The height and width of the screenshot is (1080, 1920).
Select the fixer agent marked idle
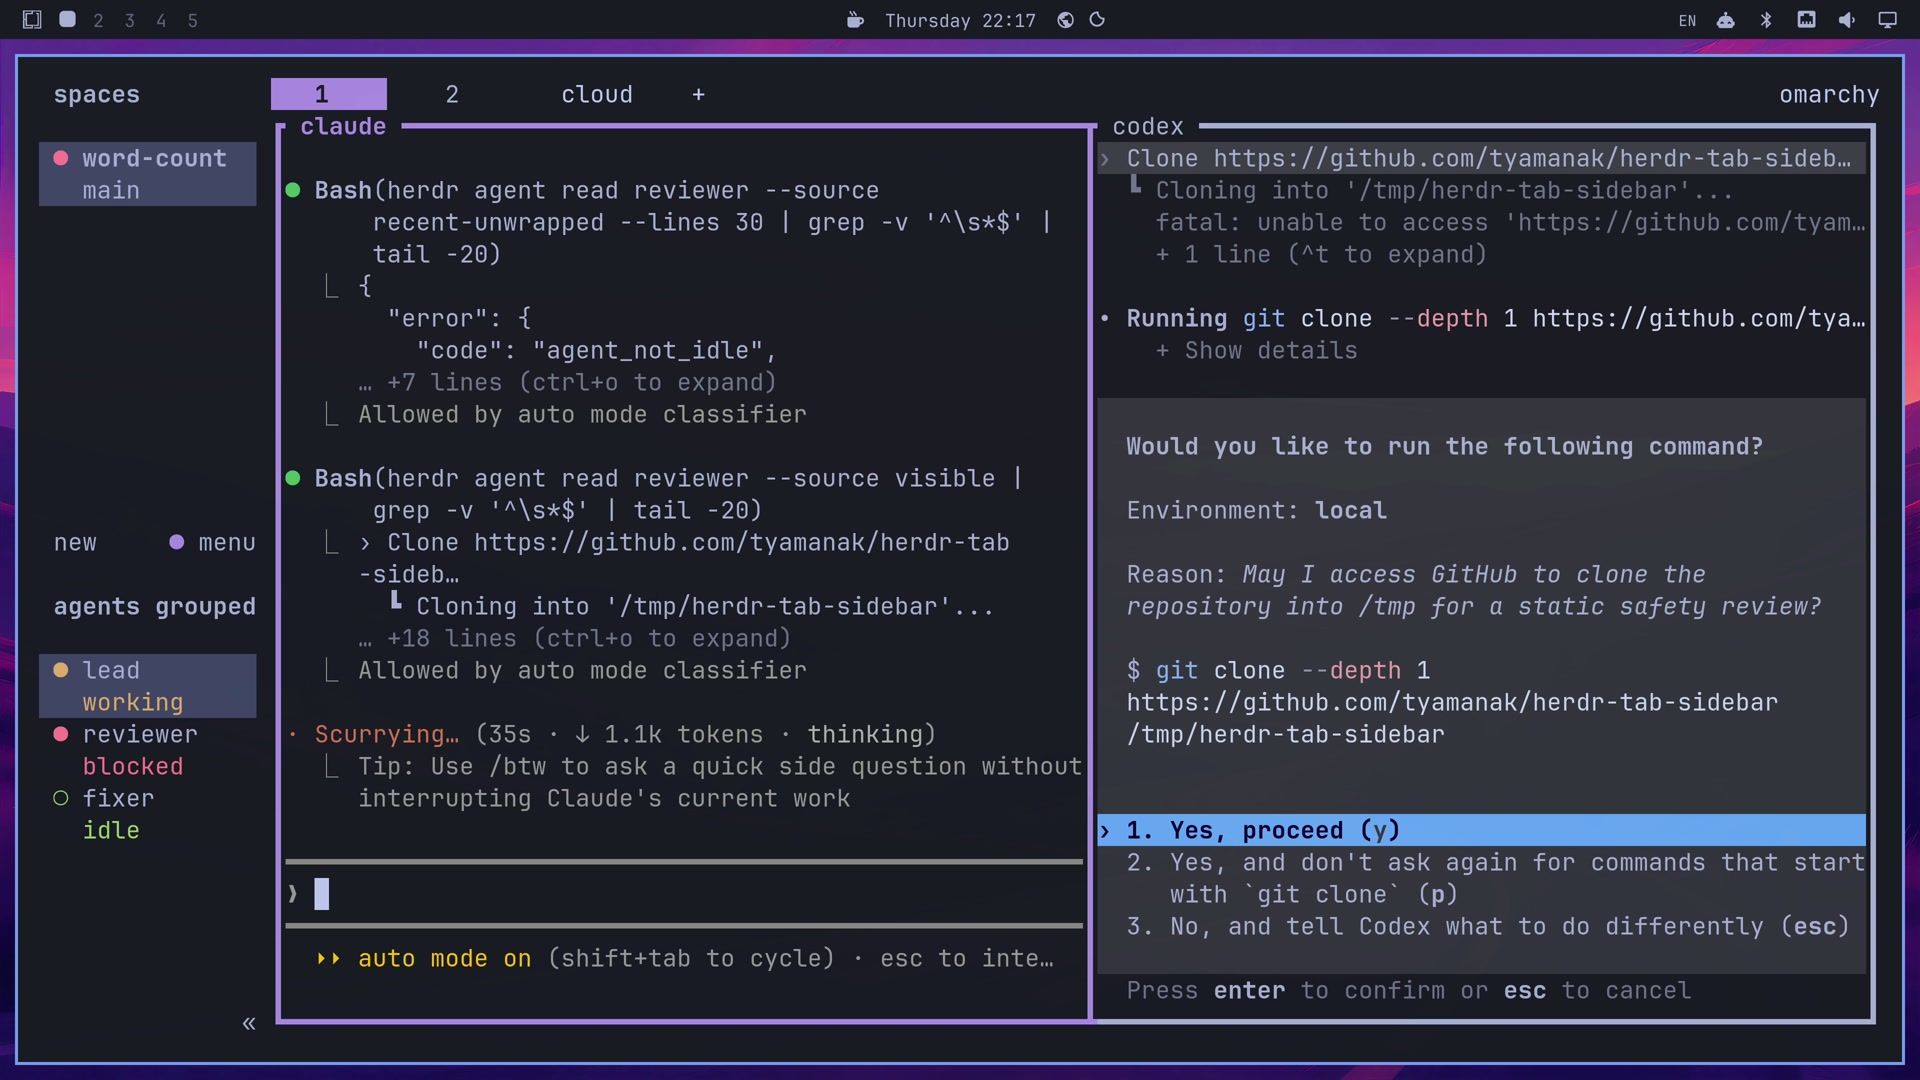click(148, 814)
